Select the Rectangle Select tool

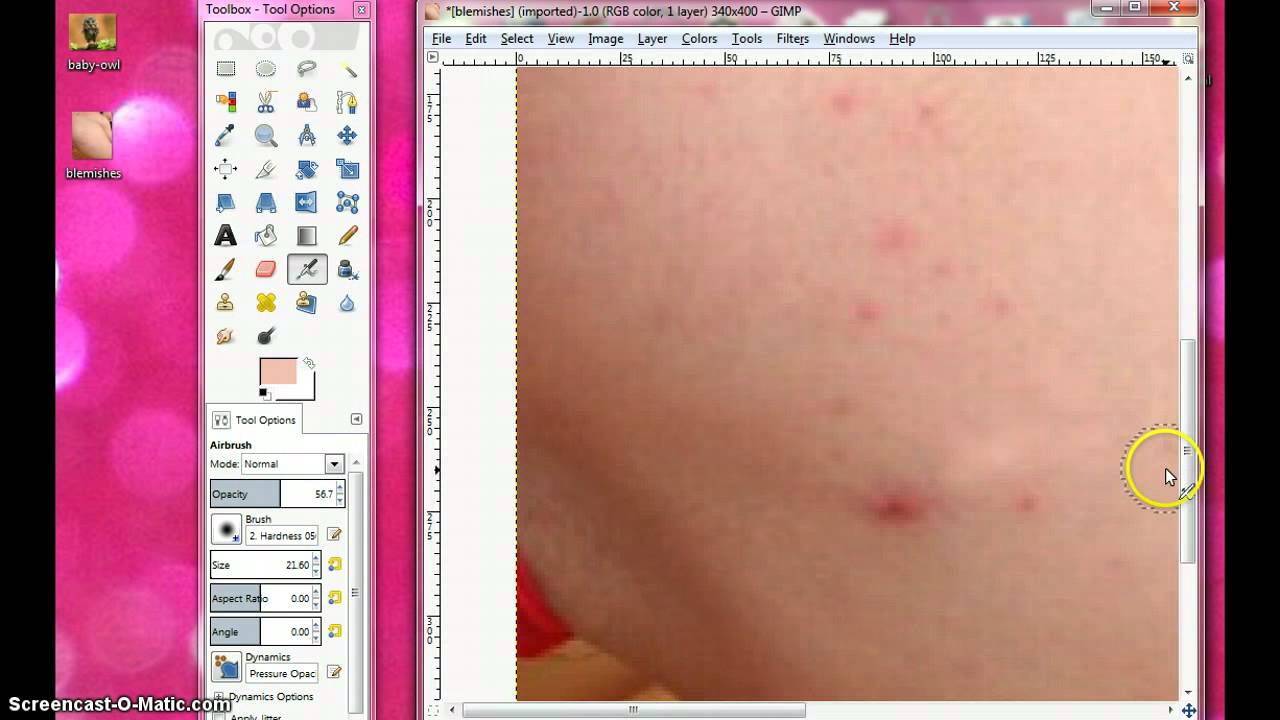[226, 69]
